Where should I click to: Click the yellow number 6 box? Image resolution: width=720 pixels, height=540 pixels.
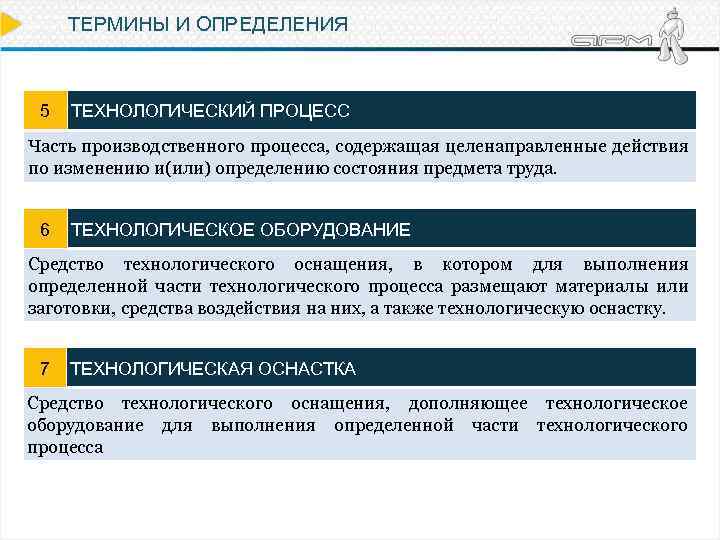click(x=45, y=229)
